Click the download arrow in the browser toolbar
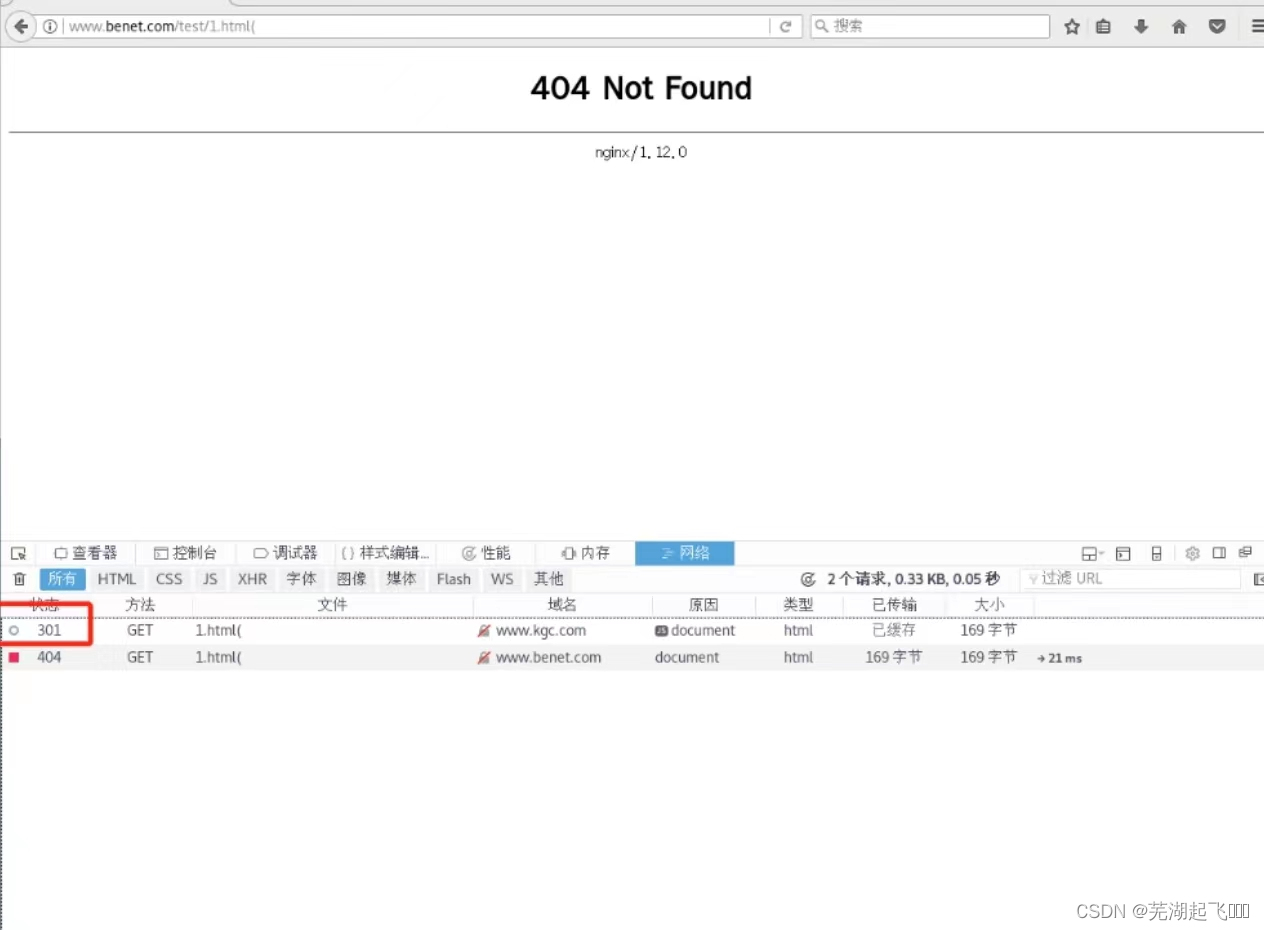1264x930 pixels. pyautogui.click(x=1141, y=26)
